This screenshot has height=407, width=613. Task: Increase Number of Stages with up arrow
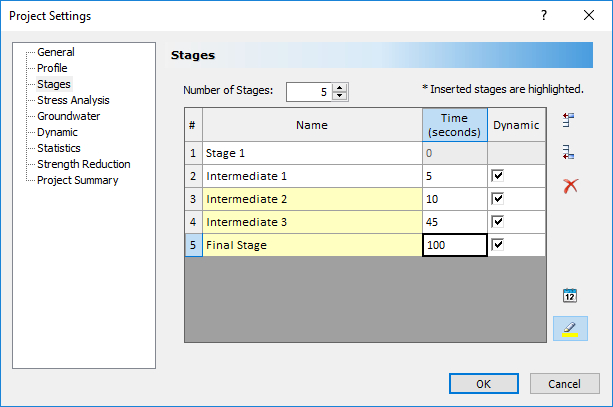pyautogui.click(x=340, y=87)
